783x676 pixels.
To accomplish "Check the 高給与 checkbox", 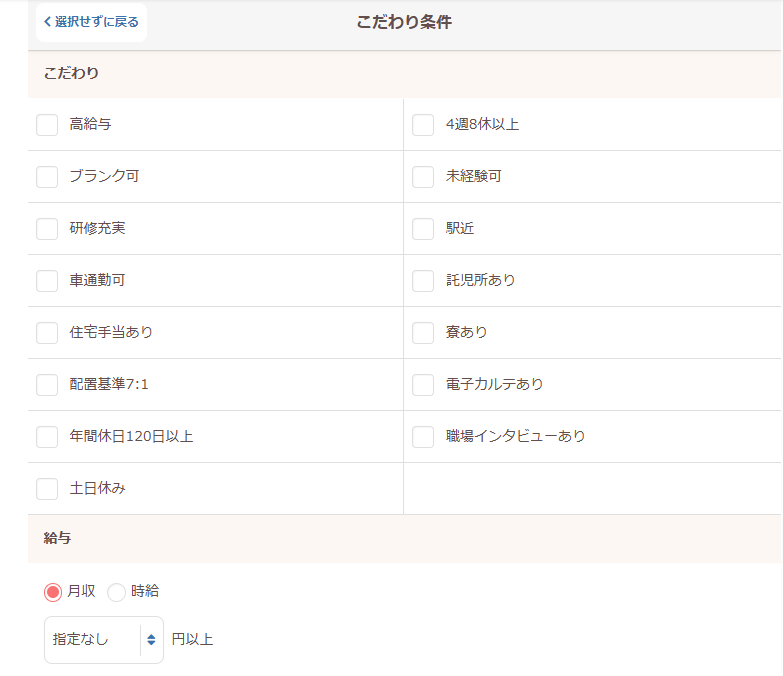I will pyautogui.click(x=47, y=125).
